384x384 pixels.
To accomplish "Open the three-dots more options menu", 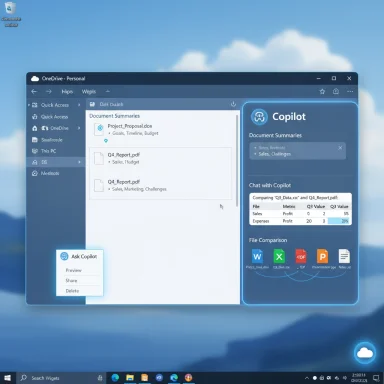I will tap(350, 91).
